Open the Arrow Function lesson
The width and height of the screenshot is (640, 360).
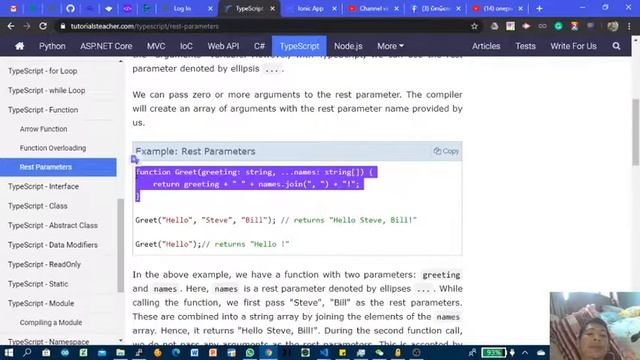pos(43,129)
